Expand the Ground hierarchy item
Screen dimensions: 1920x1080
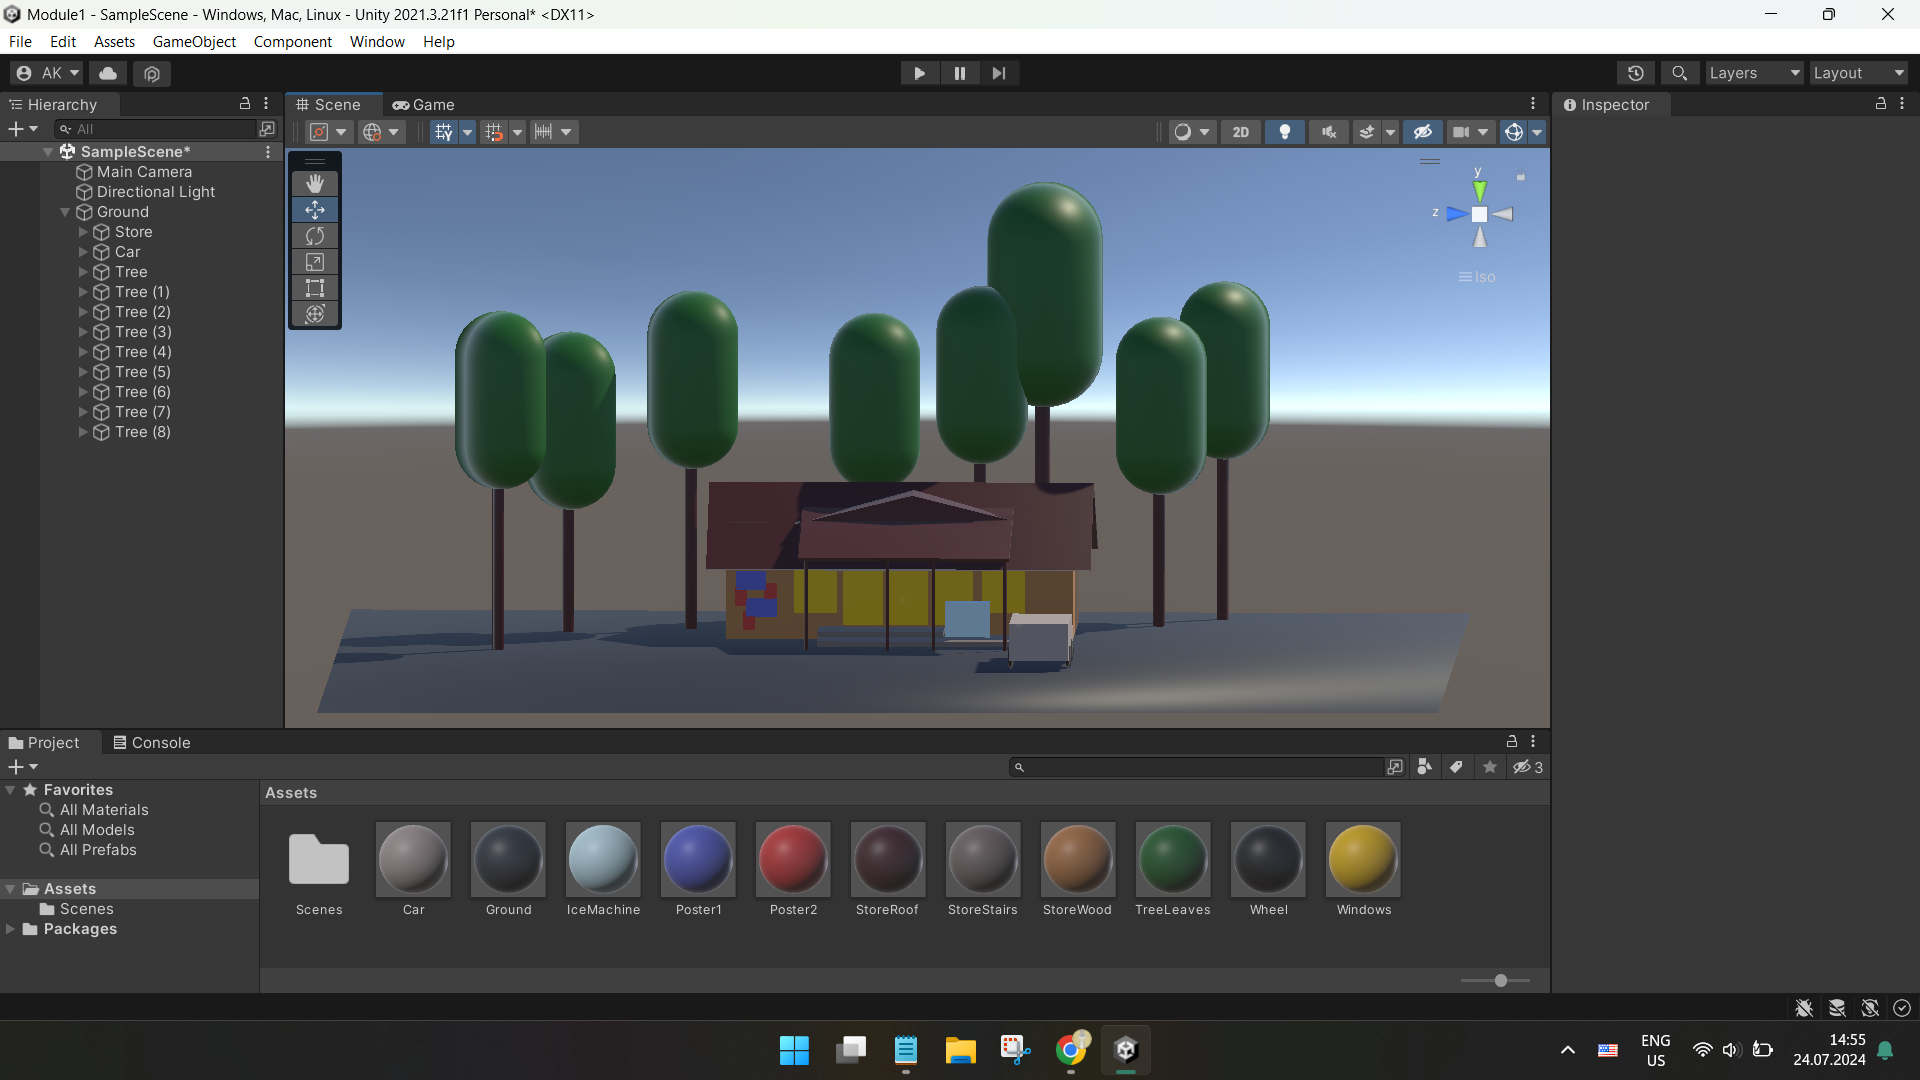[x=65, y=211]
